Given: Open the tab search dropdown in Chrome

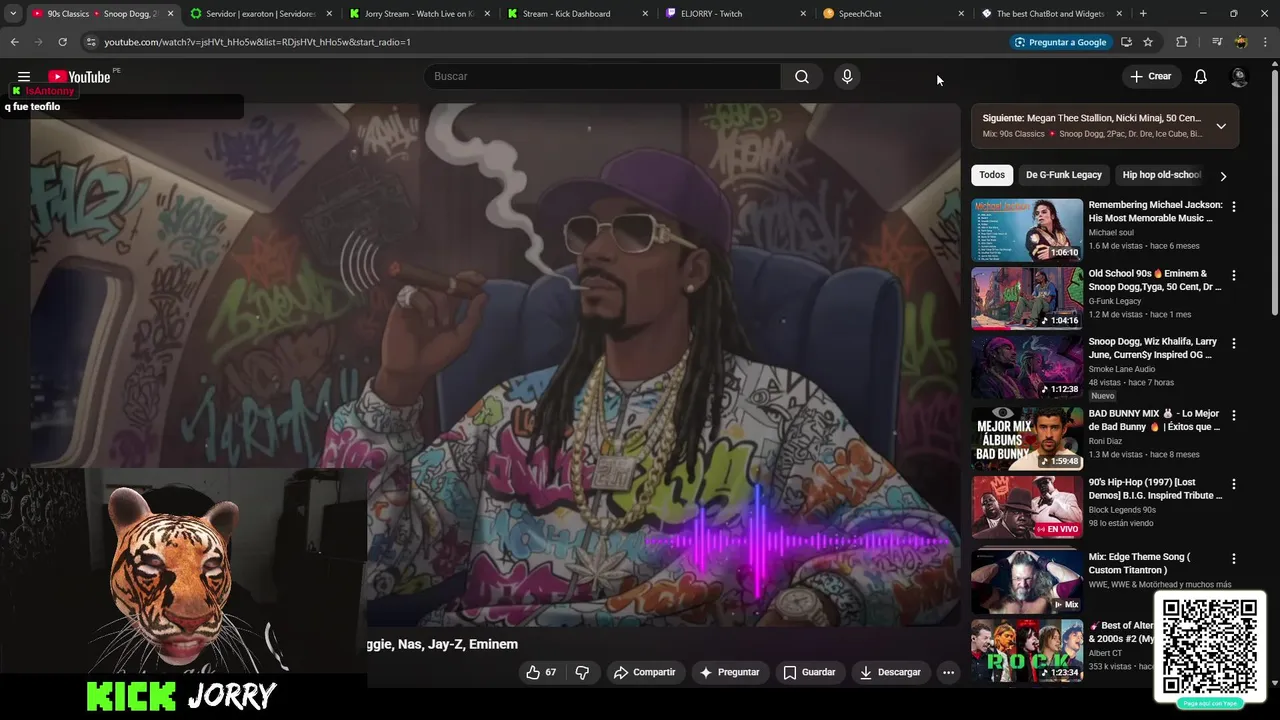Looking at the screenshot, I should pyautogui.click(x=13, y=14).
